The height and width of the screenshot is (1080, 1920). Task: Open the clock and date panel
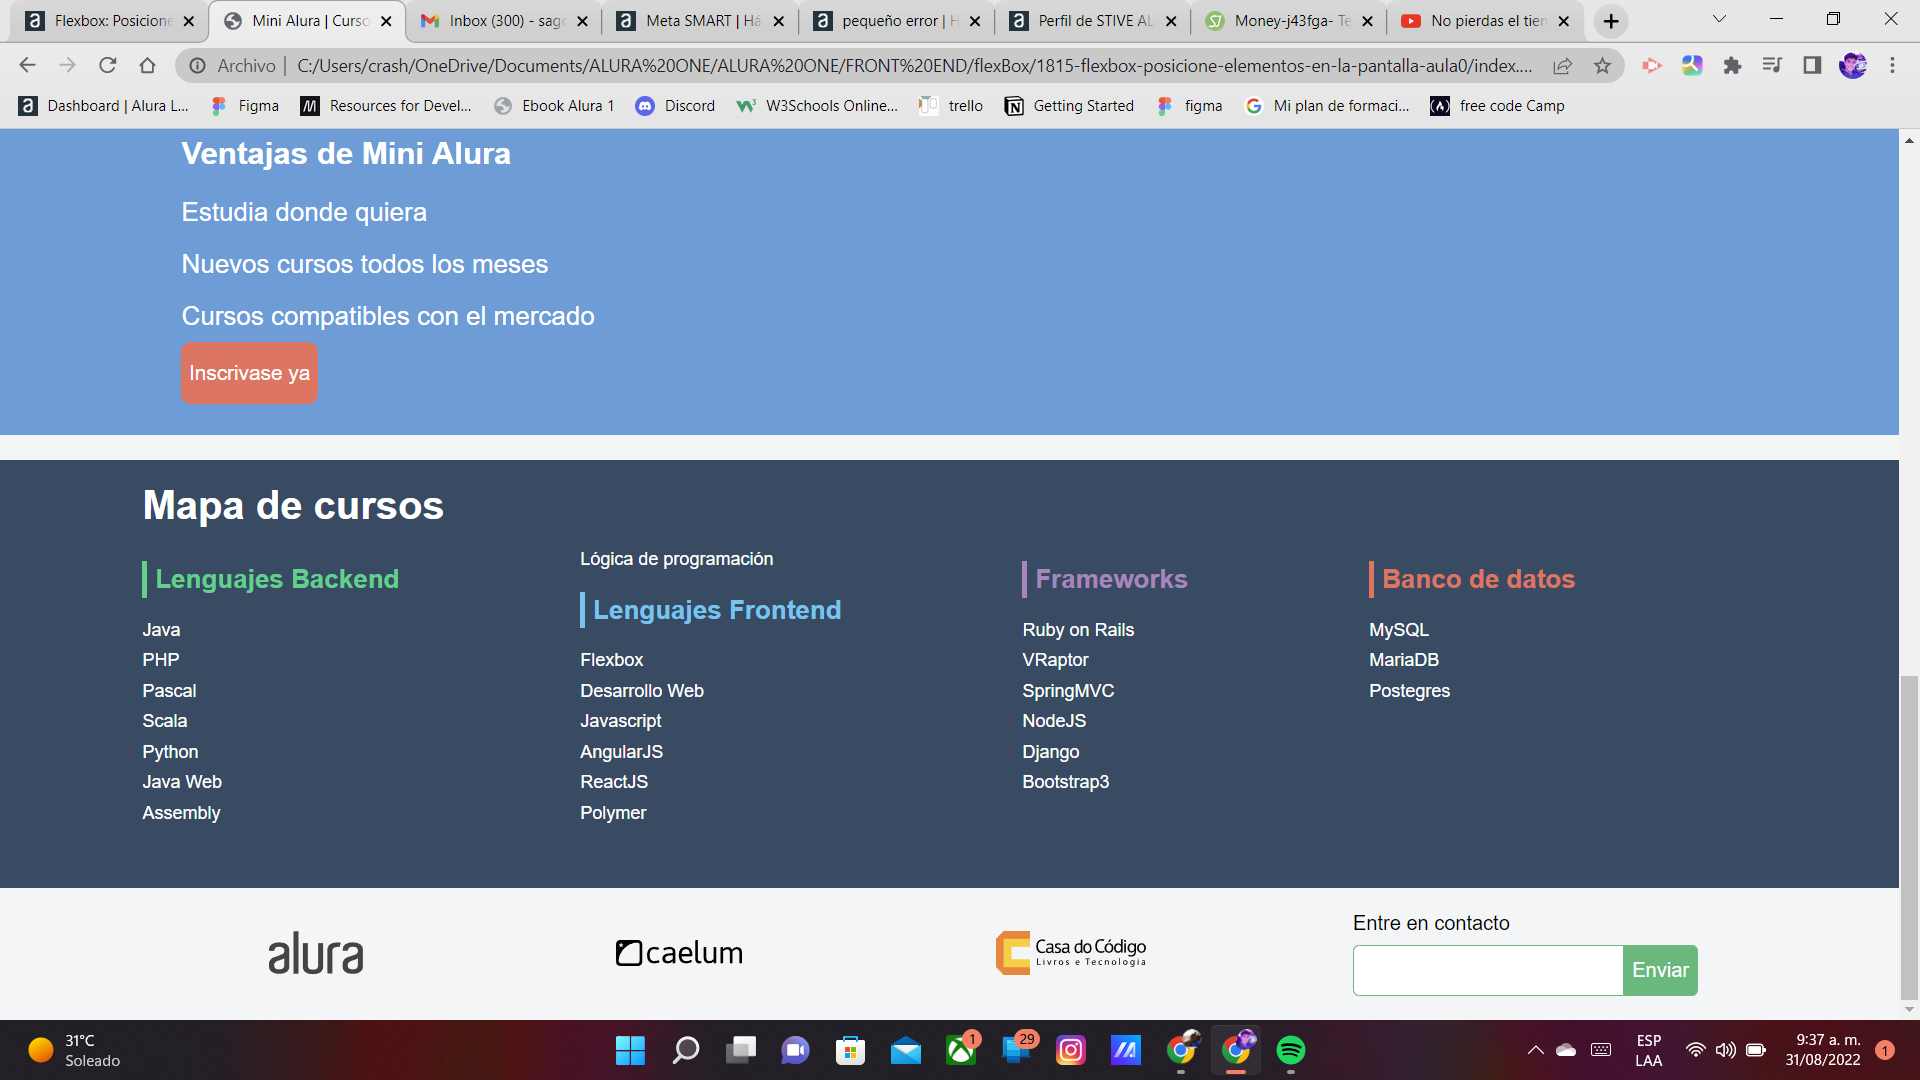click(x=1823, y=1050)
